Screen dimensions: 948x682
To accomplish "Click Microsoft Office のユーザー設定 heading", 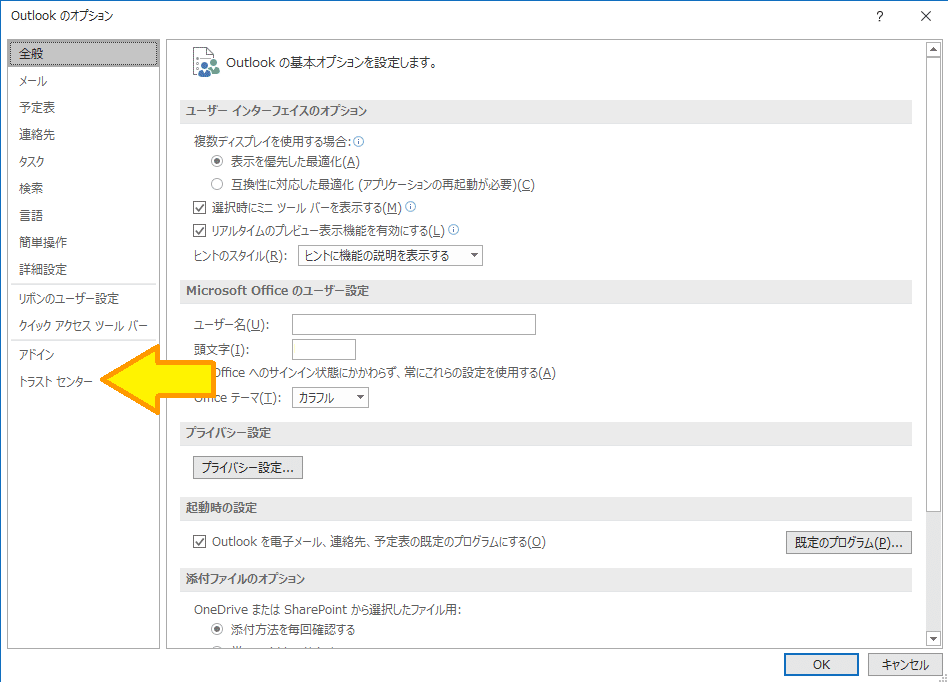I will point(278,291).
